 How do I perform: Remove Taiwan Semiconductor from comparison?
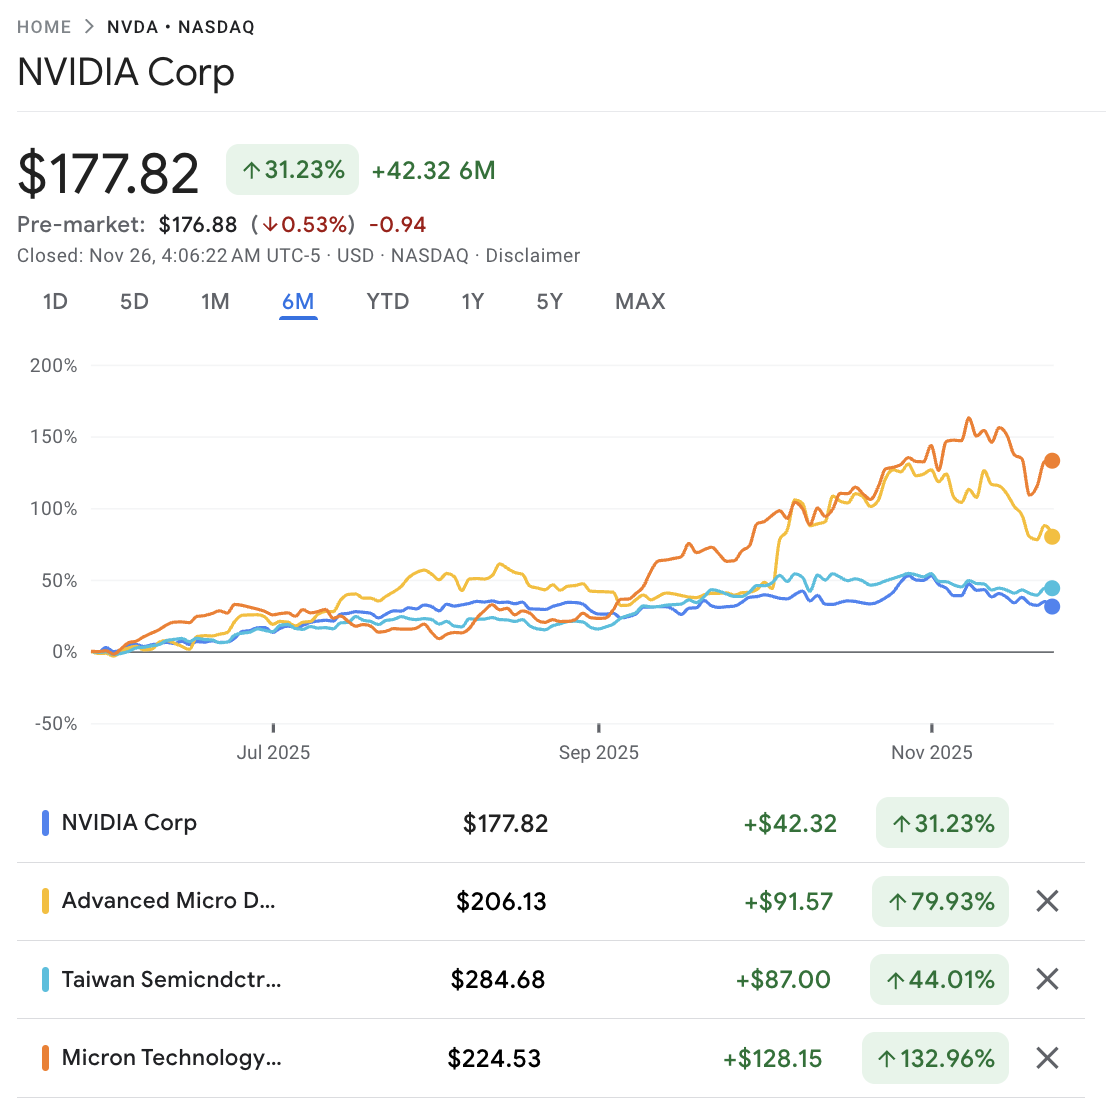coord(1047,979)
